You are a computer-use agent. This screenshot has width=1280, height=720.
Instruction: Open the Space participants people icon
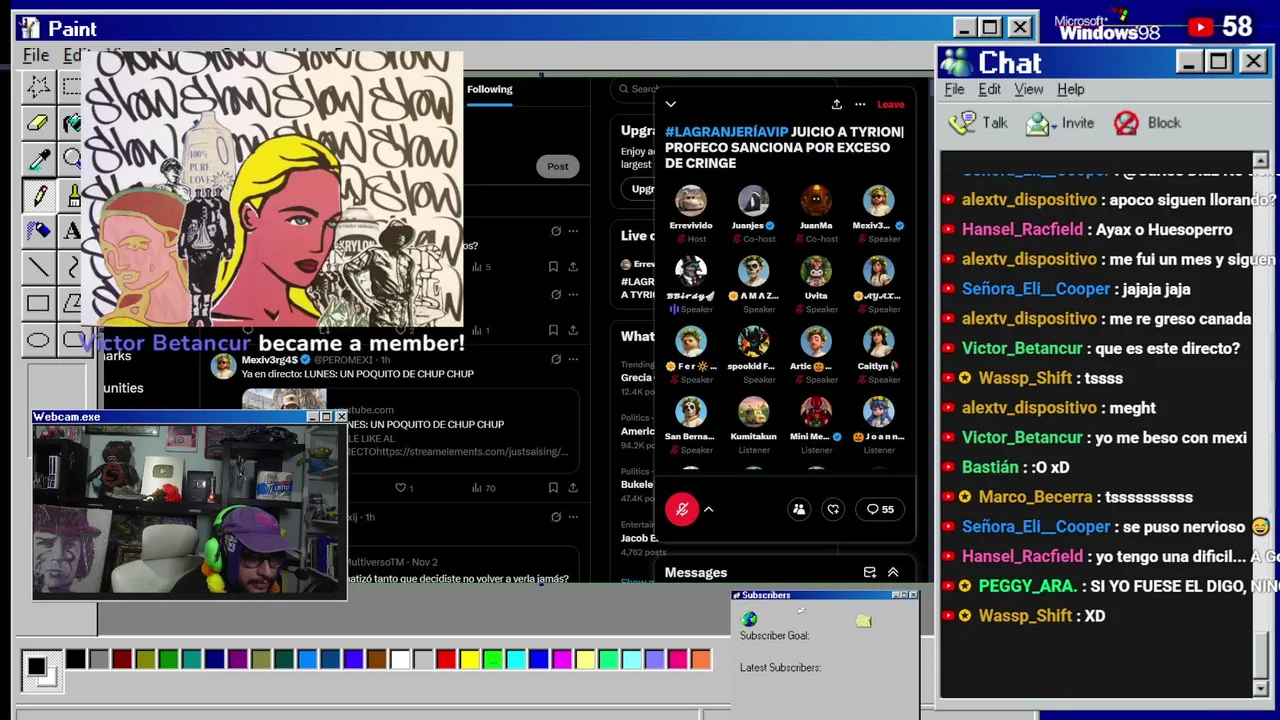(798, 509)
